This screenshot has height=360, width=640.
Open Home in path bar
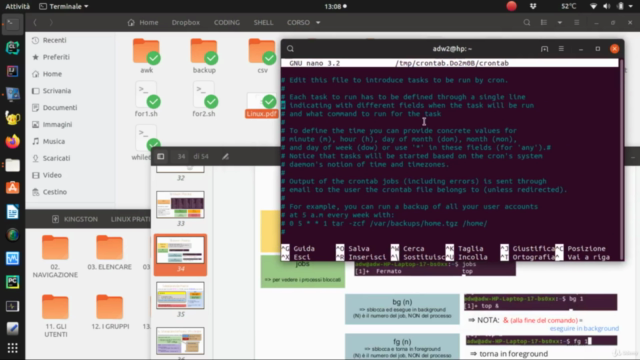pyautogui.click(x=143, y=22)
